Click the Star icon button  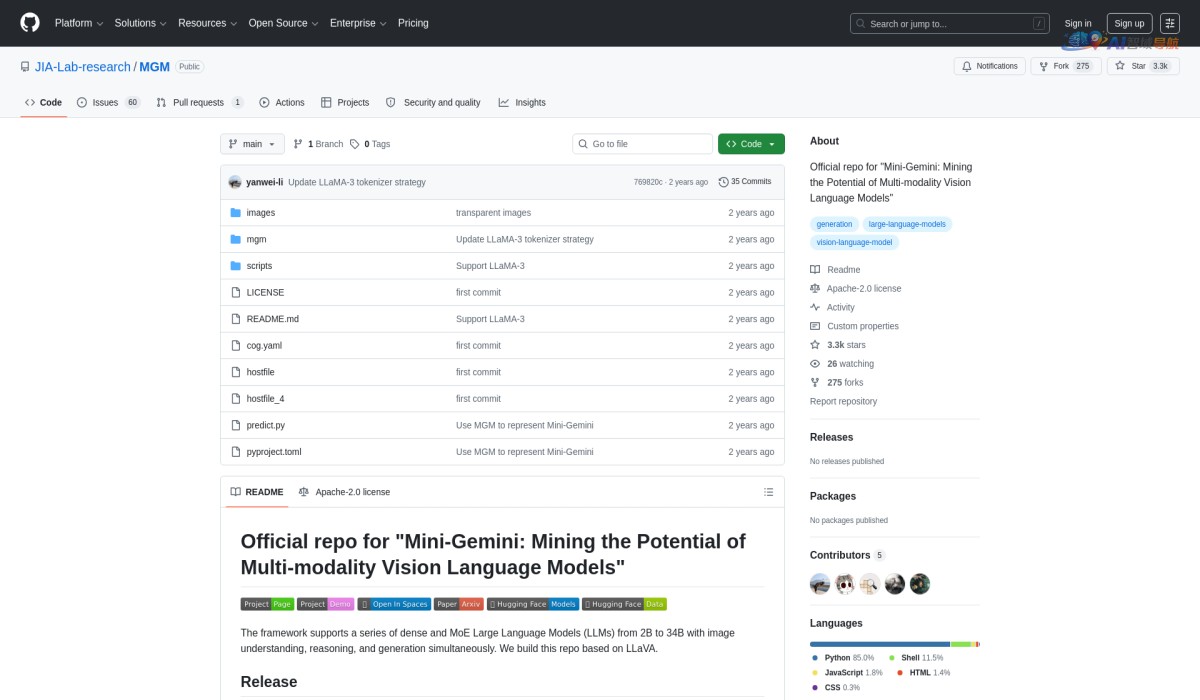(x=1122, y=66)
